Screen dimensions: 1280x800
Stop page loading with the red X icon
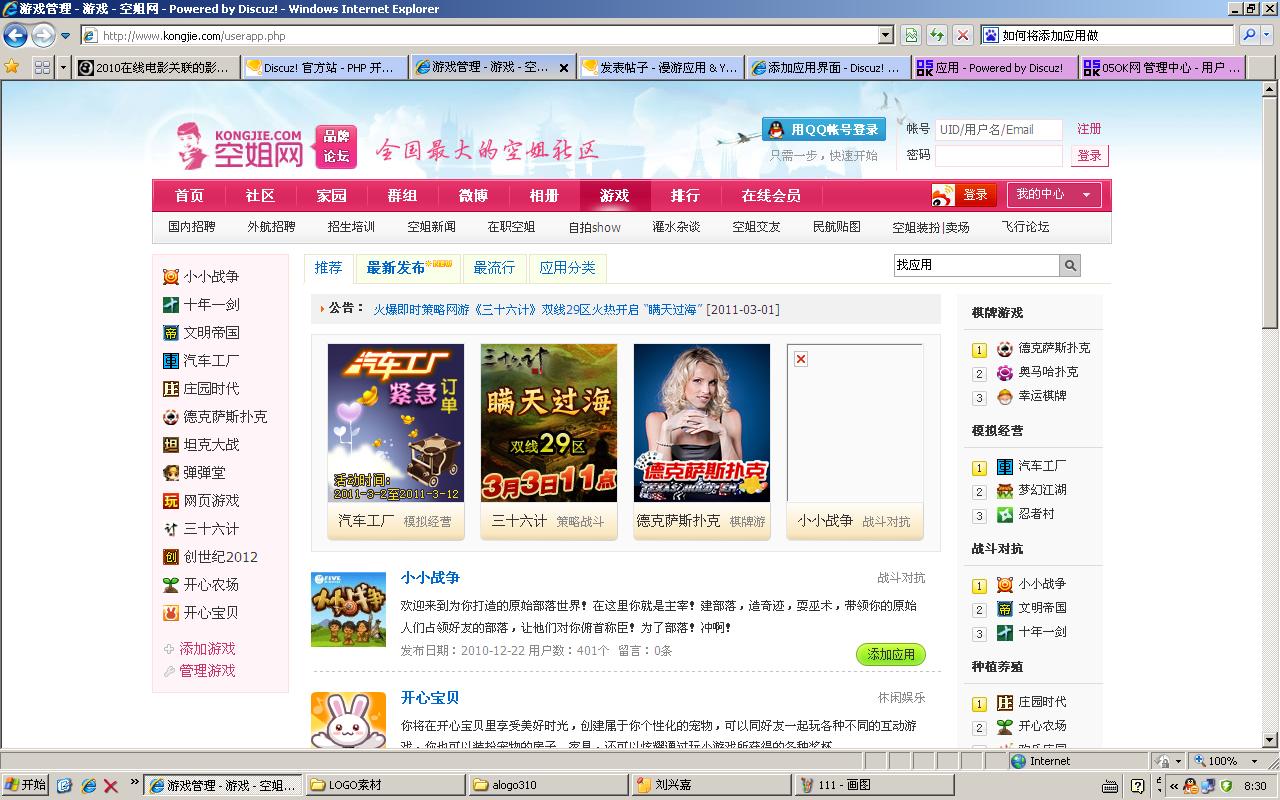coord(963,35)
